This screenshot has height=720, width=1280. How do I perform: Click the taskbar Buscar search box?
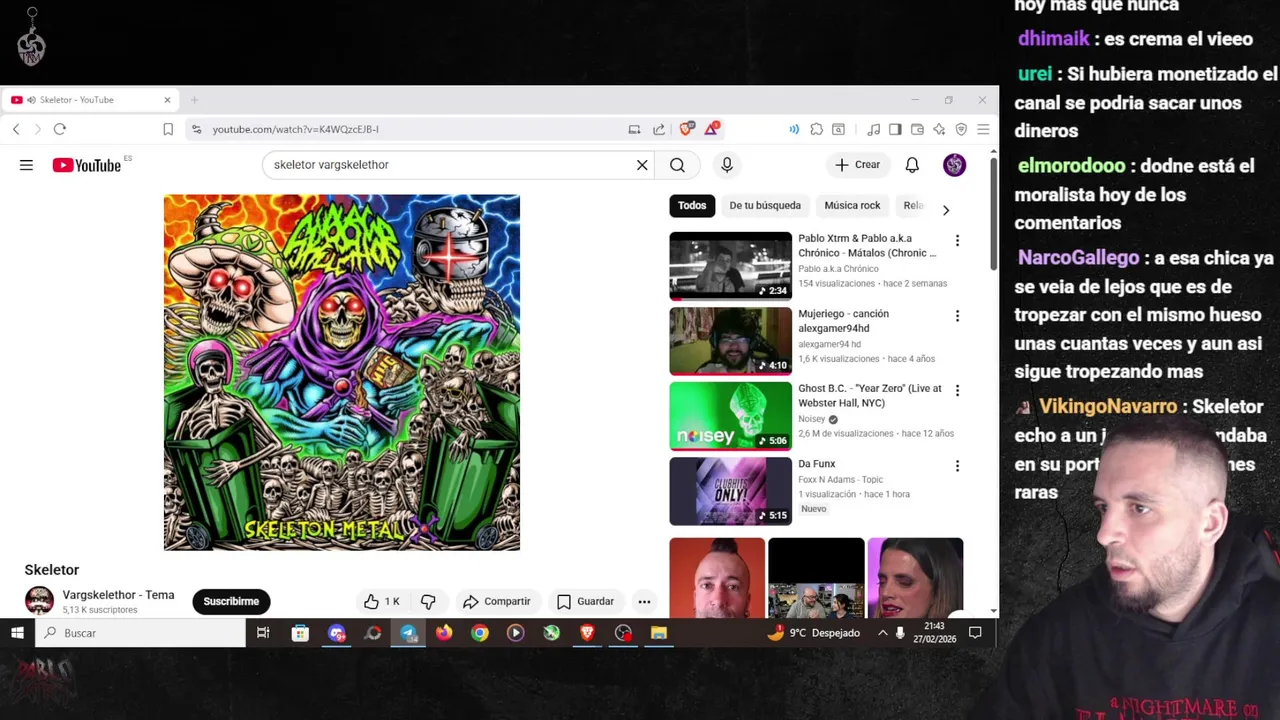coord(140,633)
